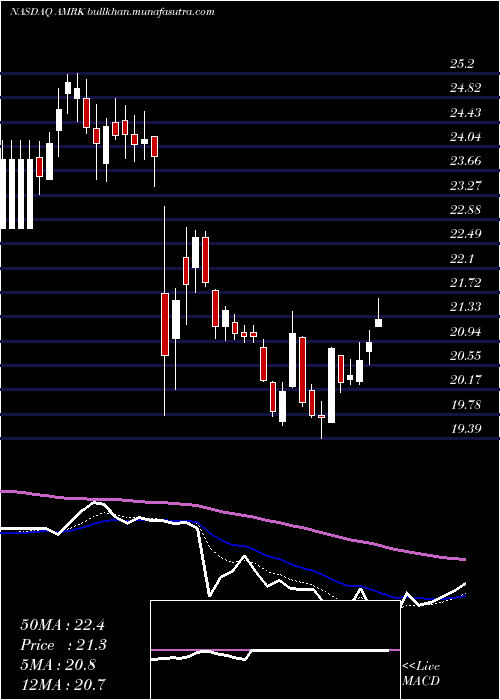Click inside the MACD inset panel

click(x=275, y=650)
